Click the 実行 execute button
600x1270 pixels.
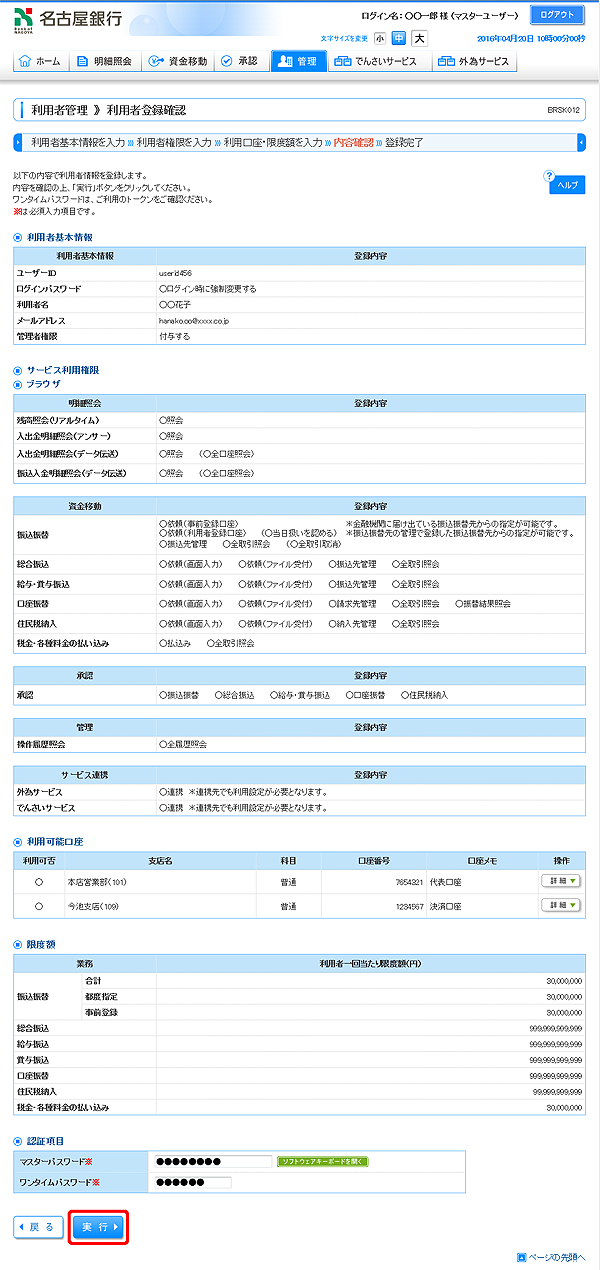(x=100, y=1226)
